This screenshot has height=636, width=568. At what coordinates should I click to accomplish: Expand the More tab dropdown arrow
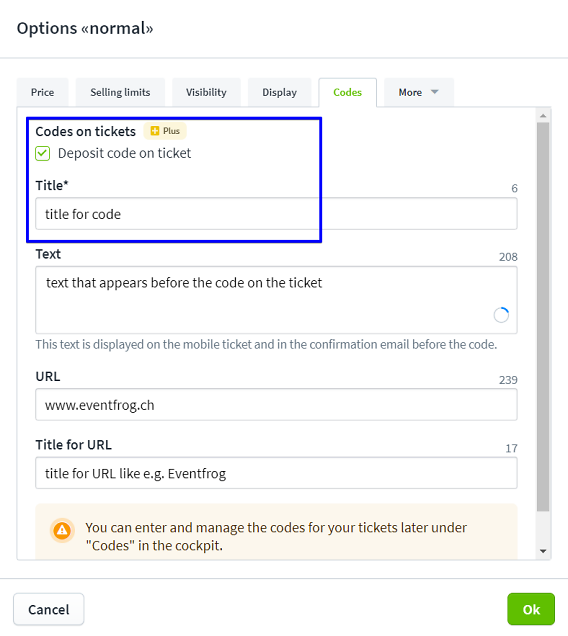435,92
